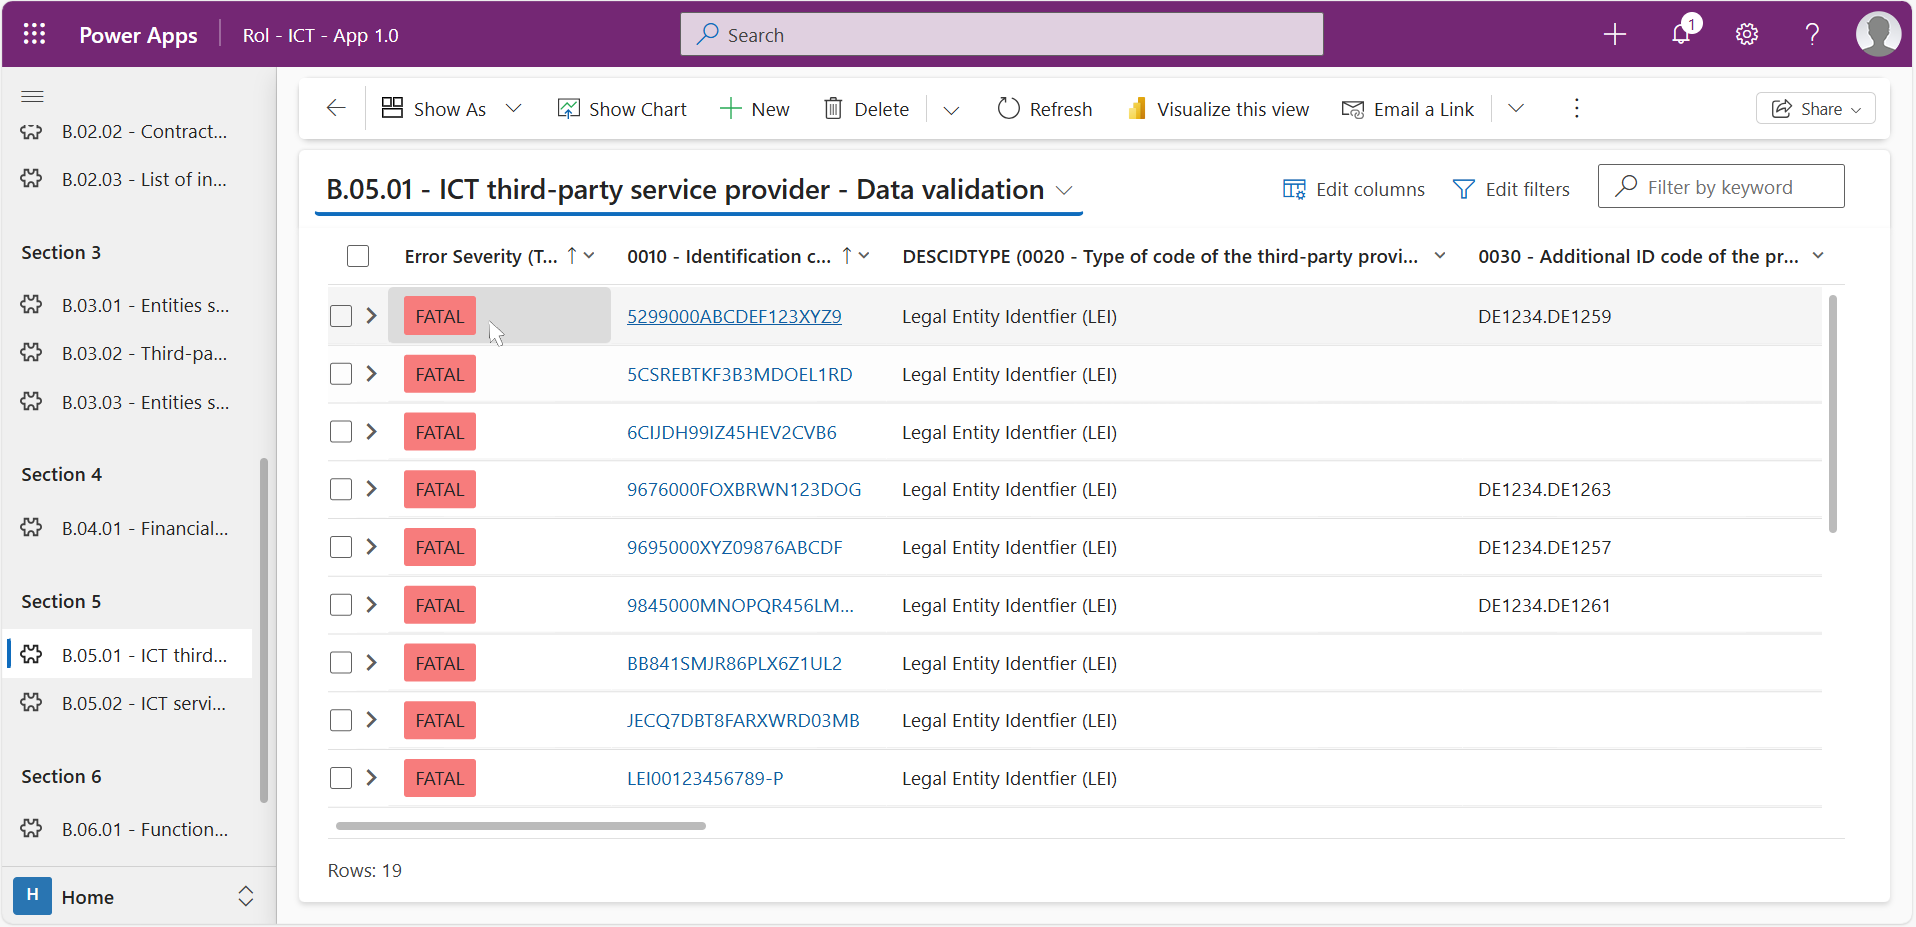Click the Edit filters button
This screenshot has width=1916, height=927.
coord(1511,189)
